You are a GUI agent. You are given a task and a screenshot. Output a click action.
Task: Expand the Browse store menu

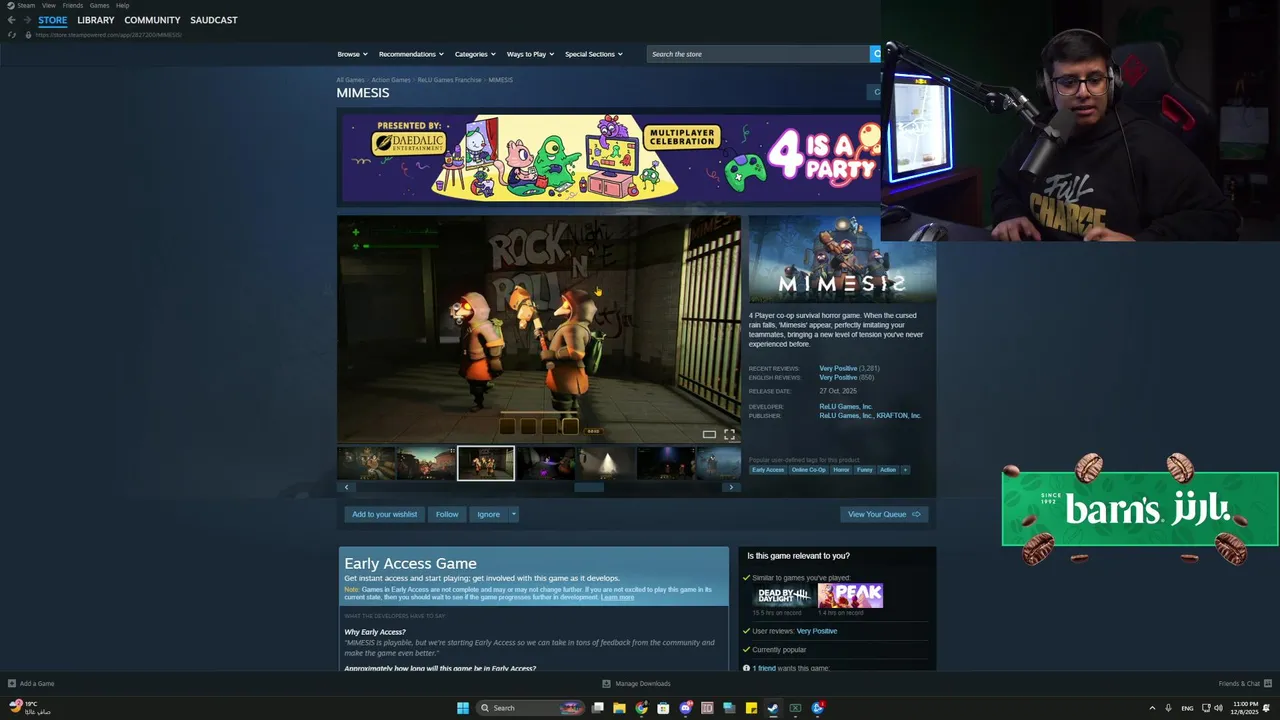tap(352, 54)
